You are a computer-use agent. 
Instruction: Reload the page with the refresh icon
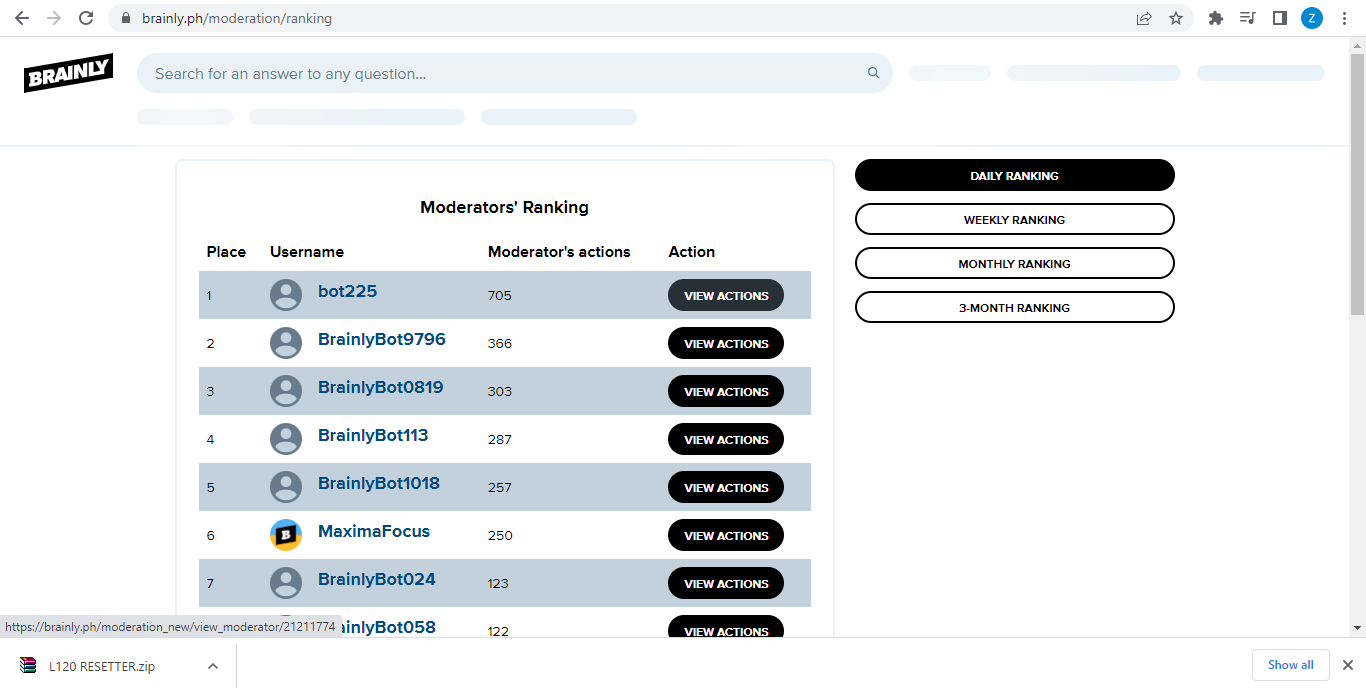click(x=86, y=18)
